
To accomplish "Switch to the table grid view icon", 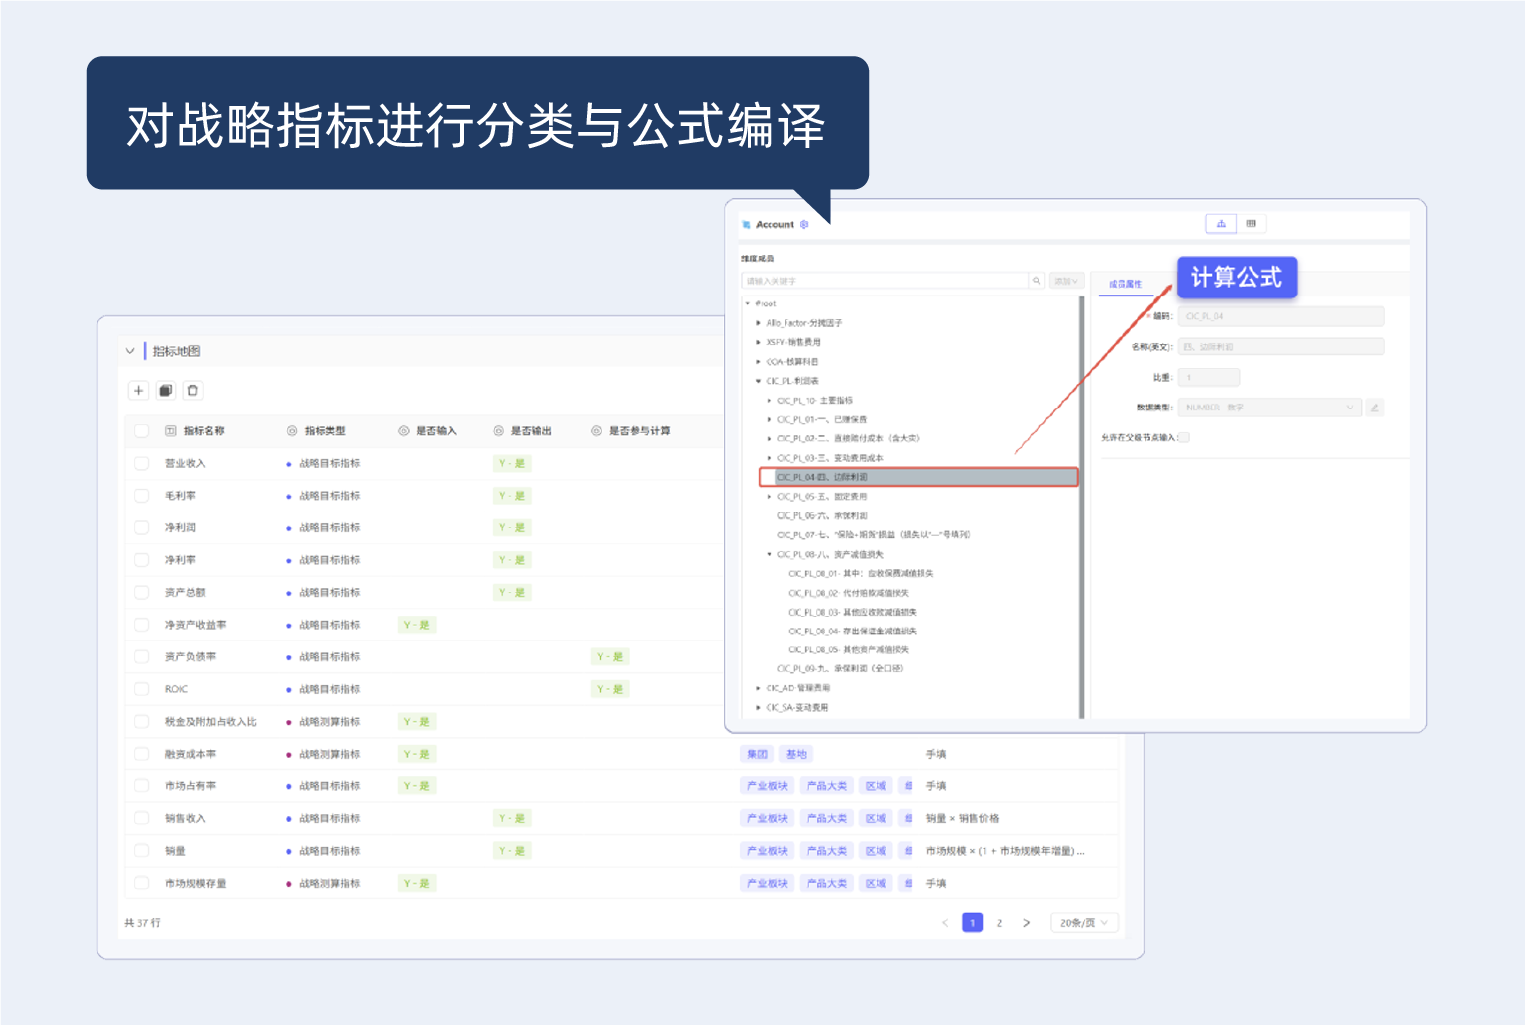I will point(1251,223).
